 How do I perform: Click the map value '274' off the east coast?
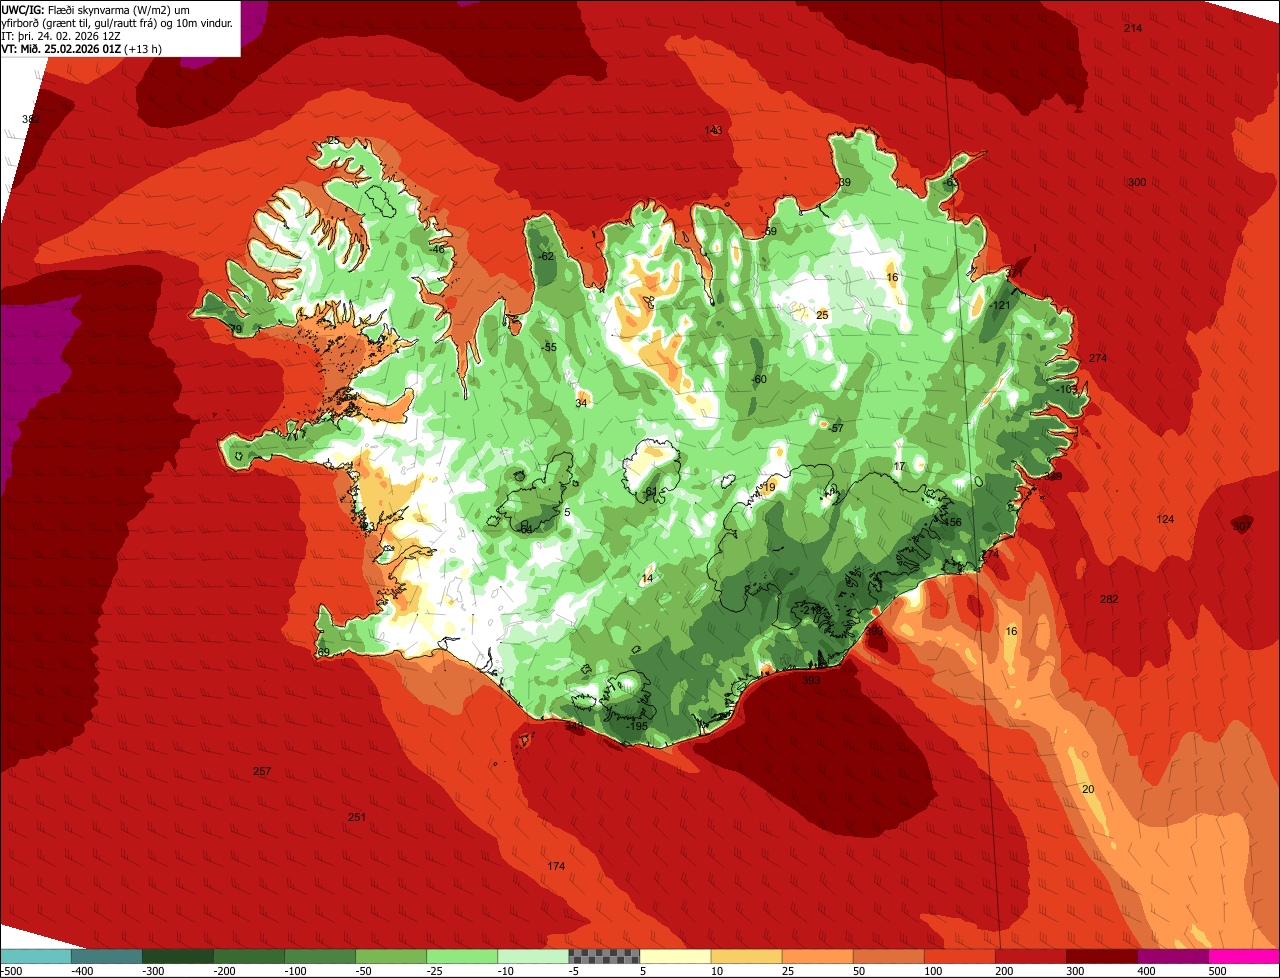tap(1098, 358)
